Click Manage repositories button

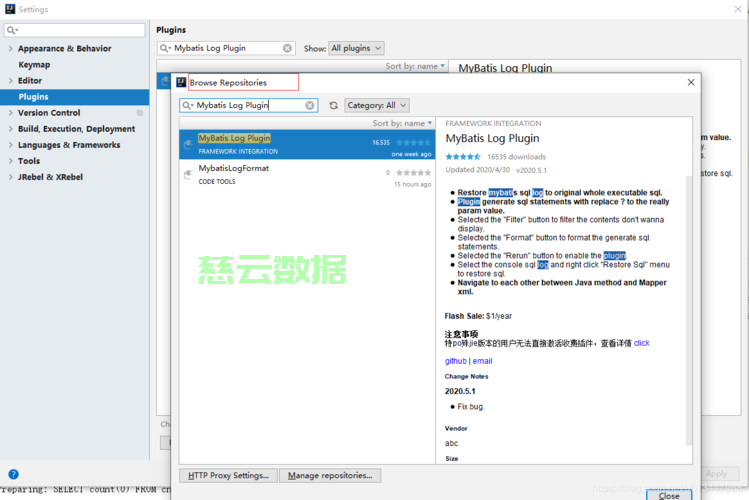[x=330, y=475]
